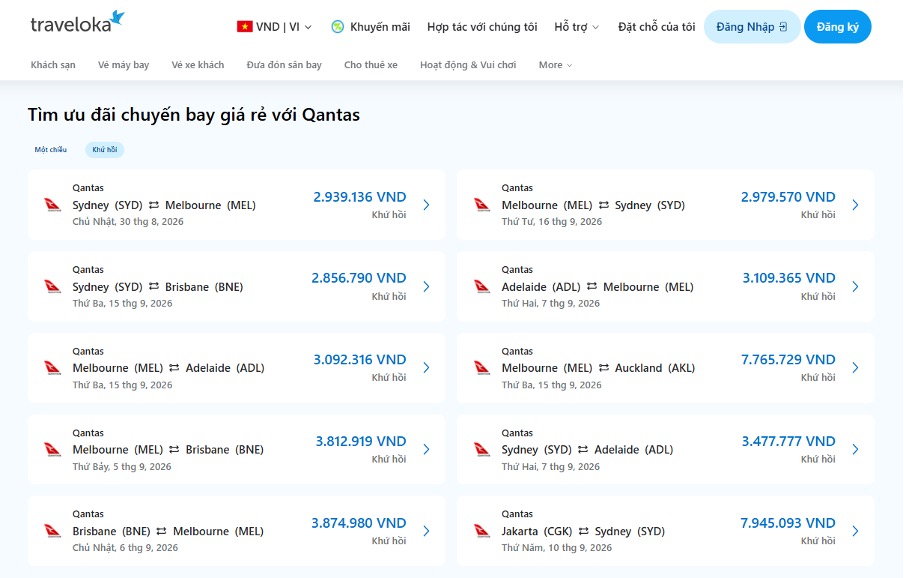Open chevron for 7.945.093 VND fare

[856, 531]
